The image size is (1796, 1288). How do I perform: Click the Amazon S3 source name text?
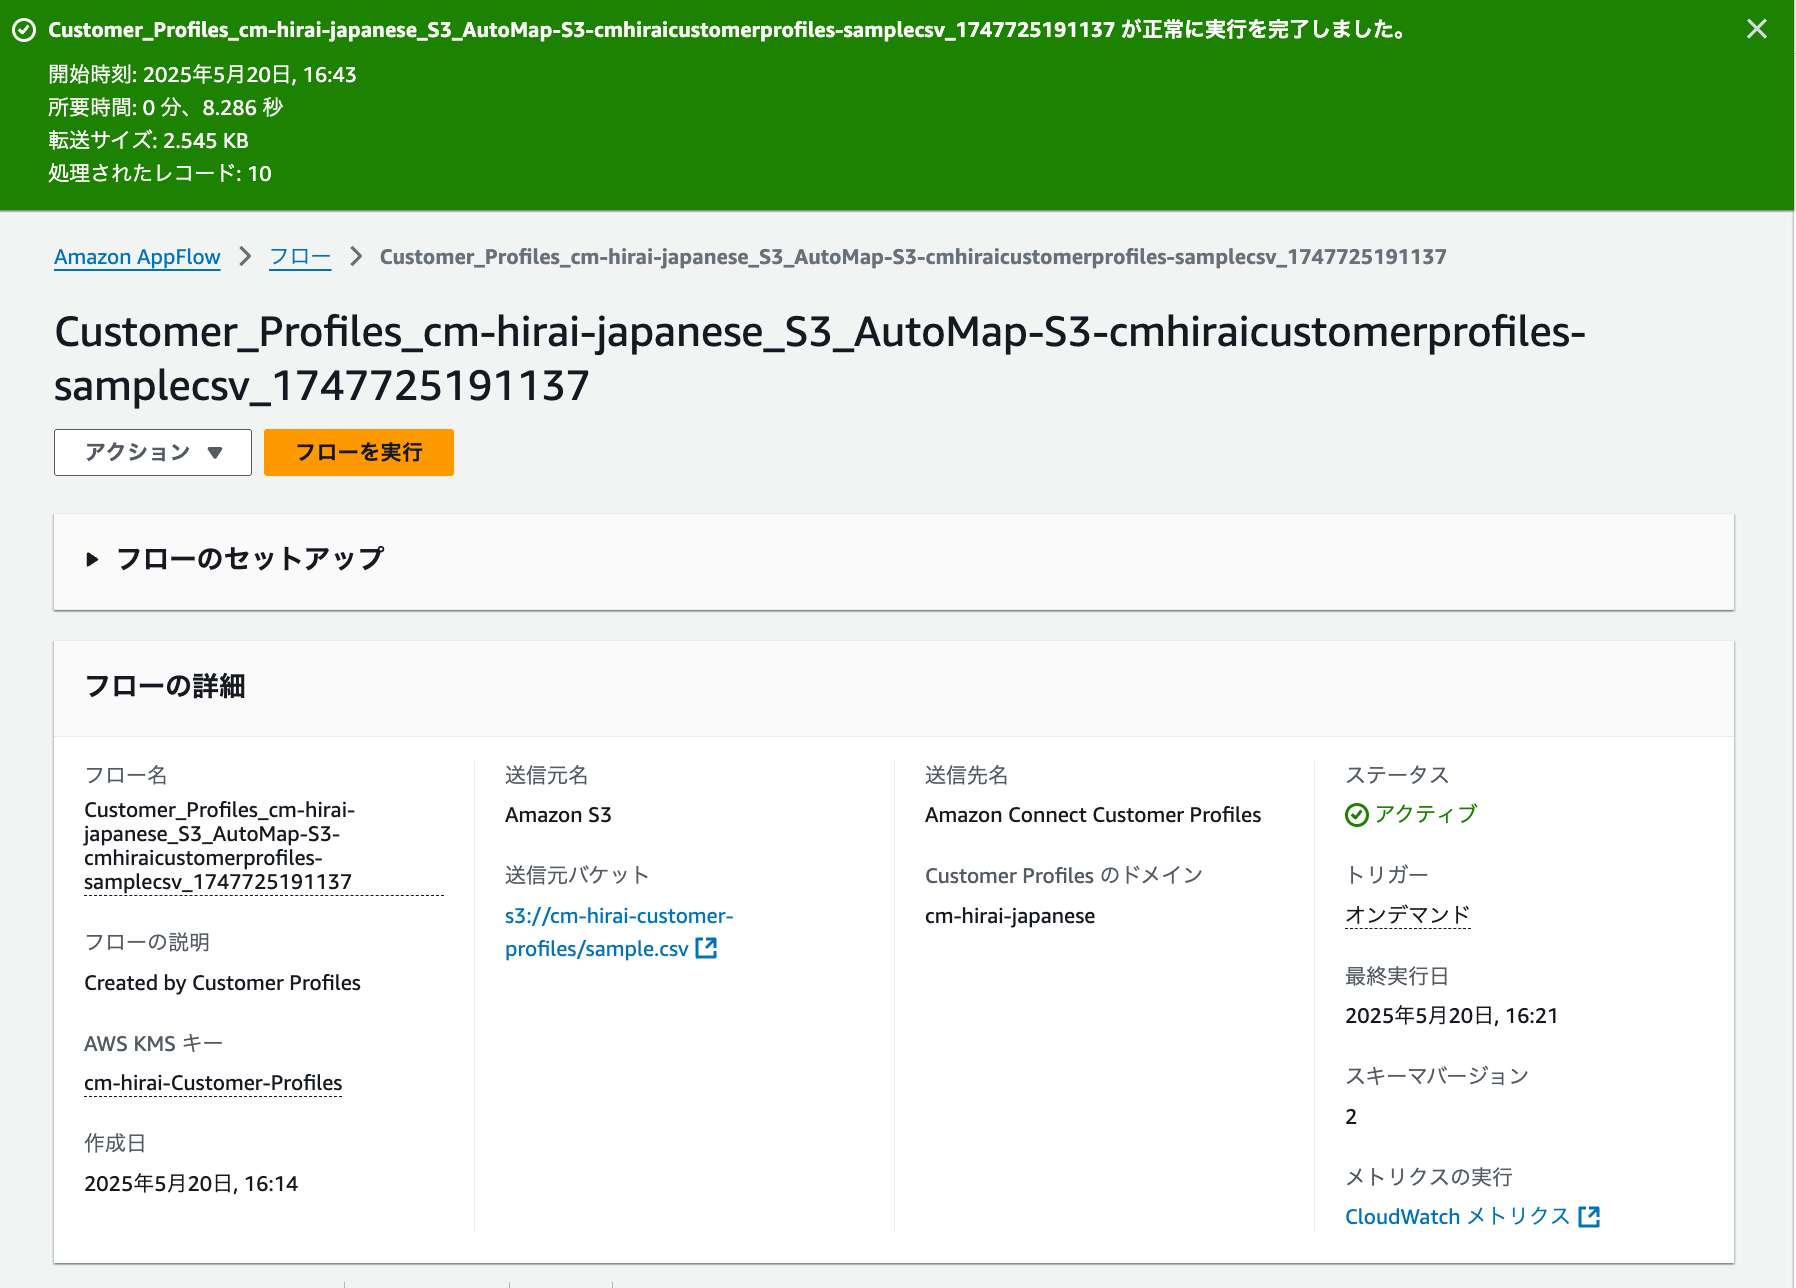click(x=558, y=815)
